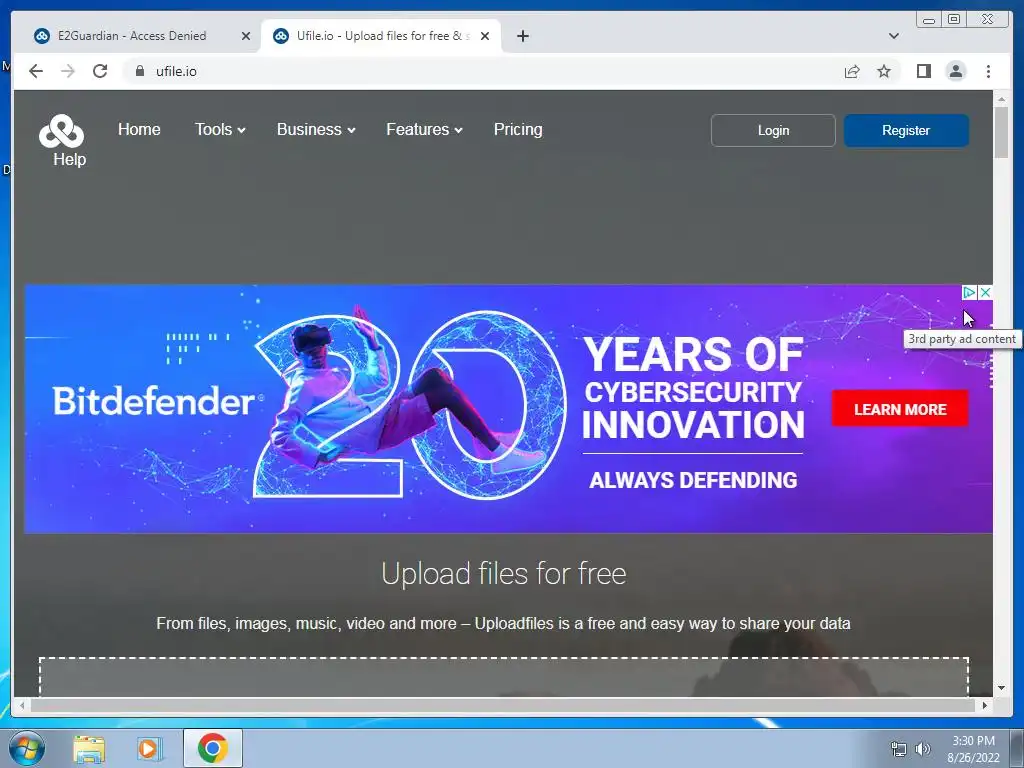Open the tab search chevron
This screenshot has width=1024, height=768.
893,36
